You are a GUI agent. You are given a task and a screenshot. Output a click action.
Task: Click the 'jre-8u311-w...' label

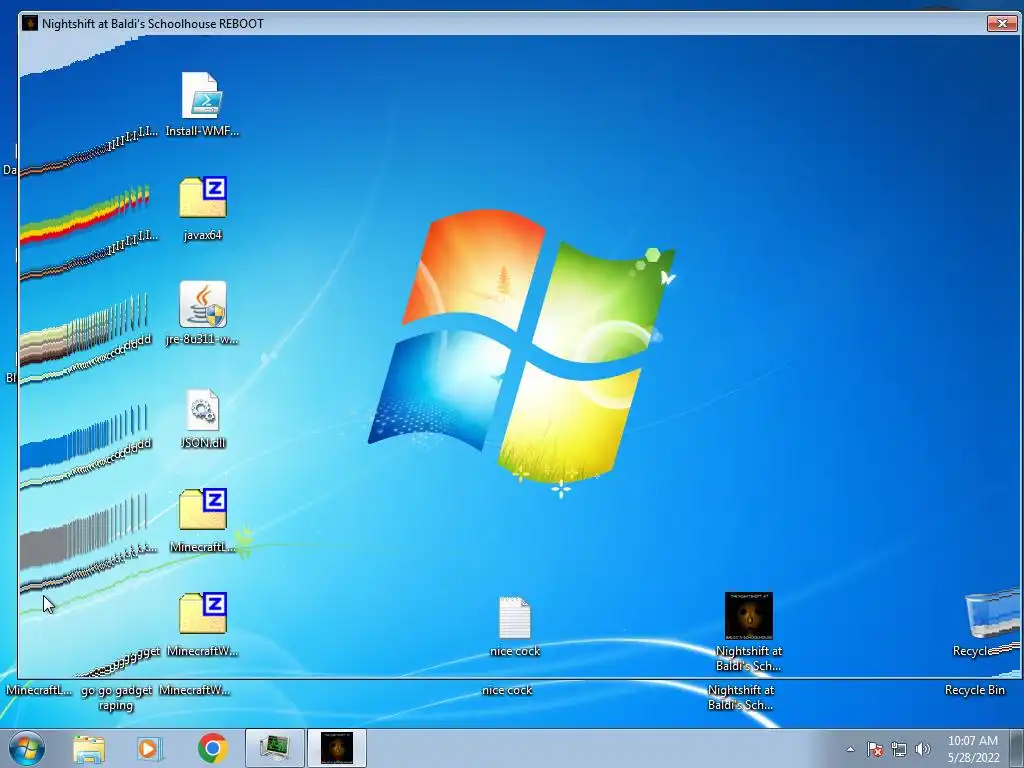point(202,339)
